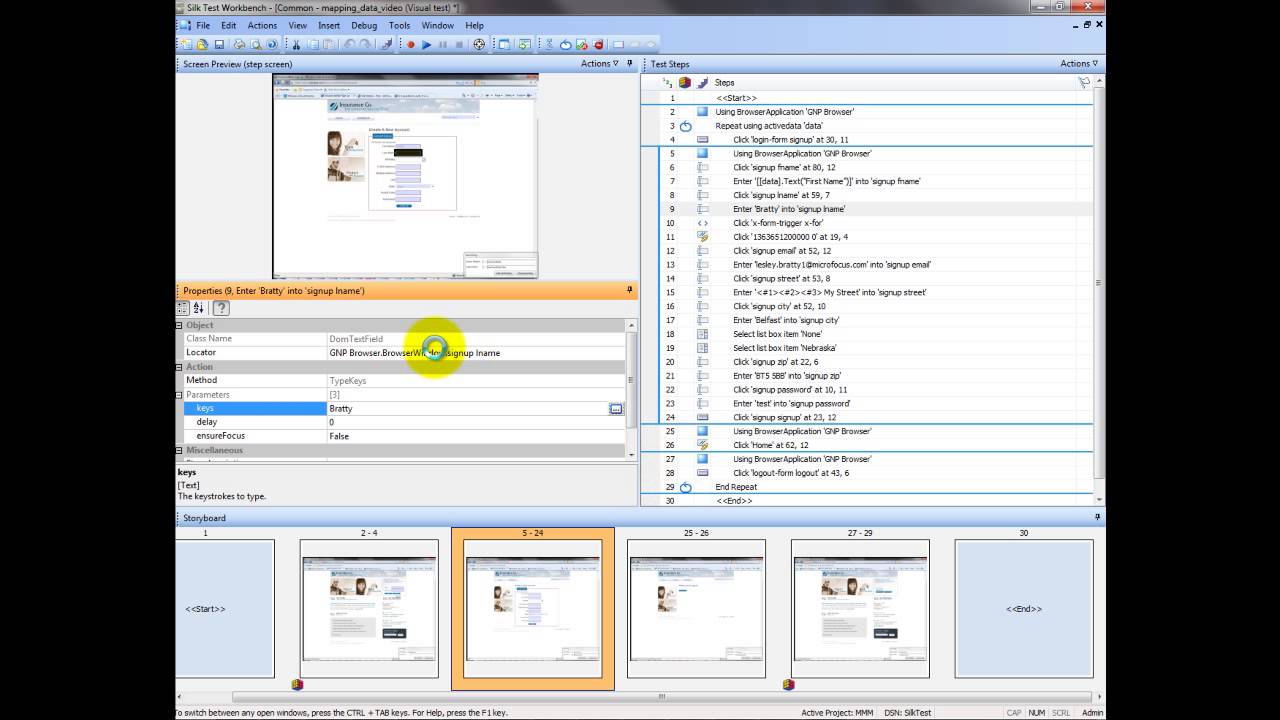
Task: Open the Insert menu
Action: tap(329, 25)
